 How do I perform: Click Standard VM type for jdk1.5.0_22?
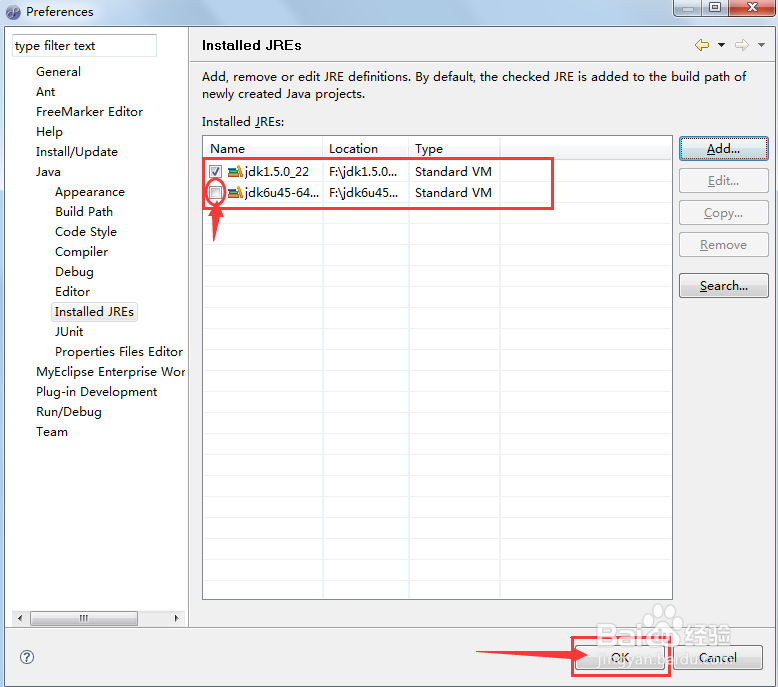point(453,172)
